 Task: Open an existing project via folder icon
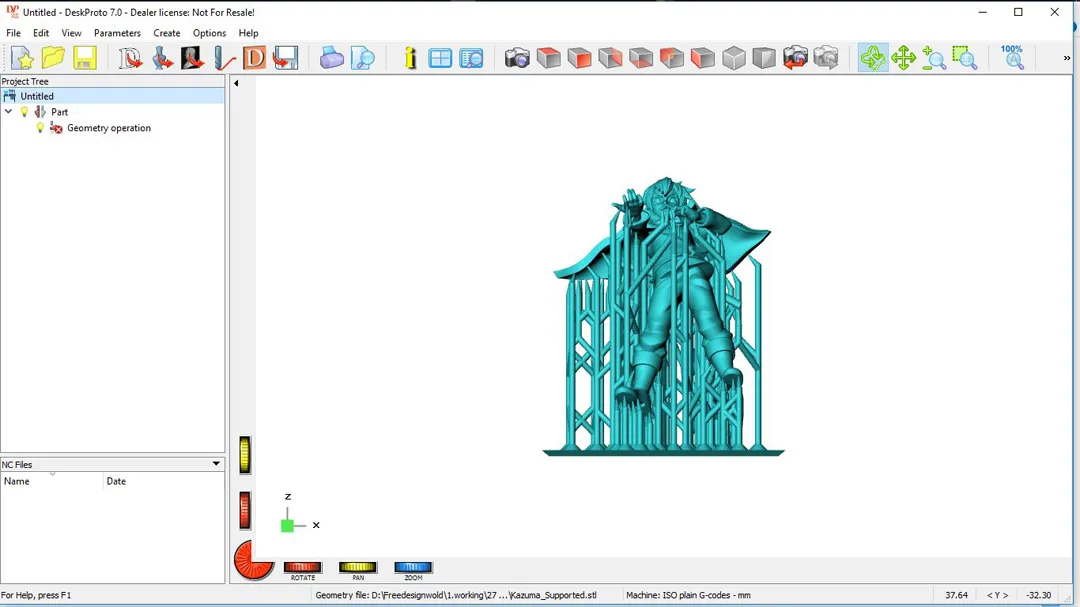point(53,58)
